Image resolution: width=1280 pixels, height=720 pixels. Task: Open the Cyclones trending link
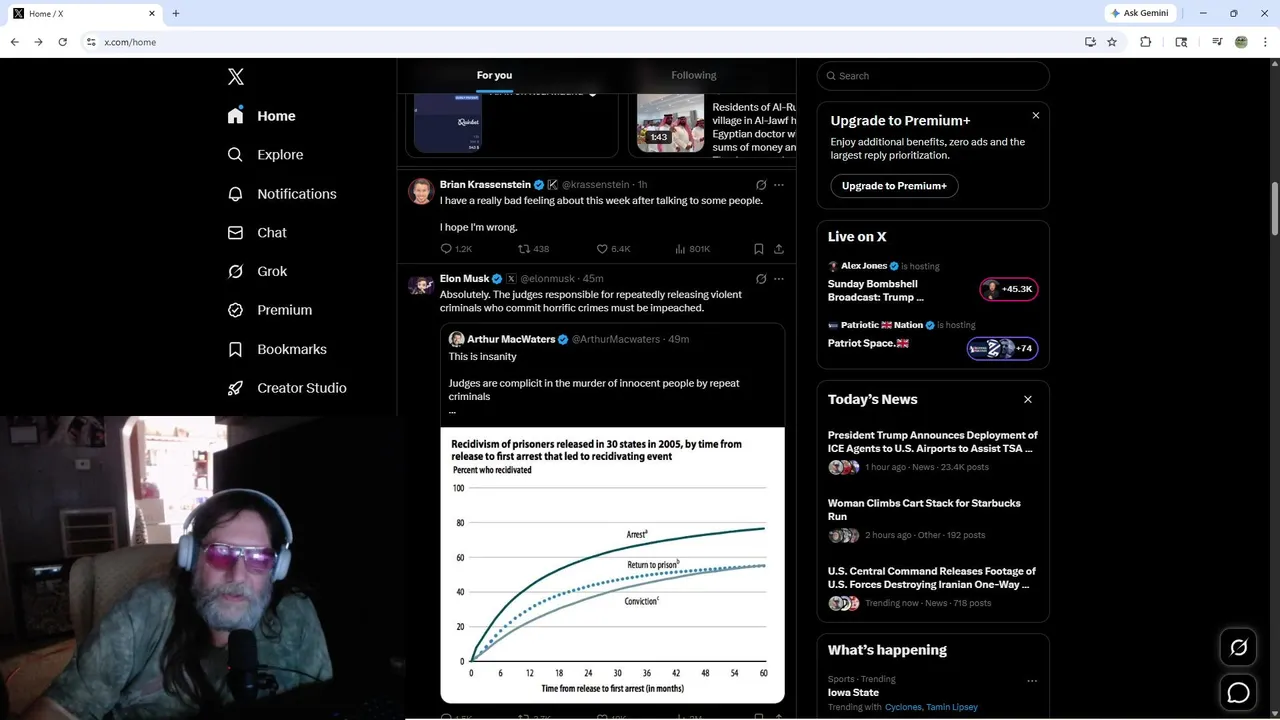[903, 707]
